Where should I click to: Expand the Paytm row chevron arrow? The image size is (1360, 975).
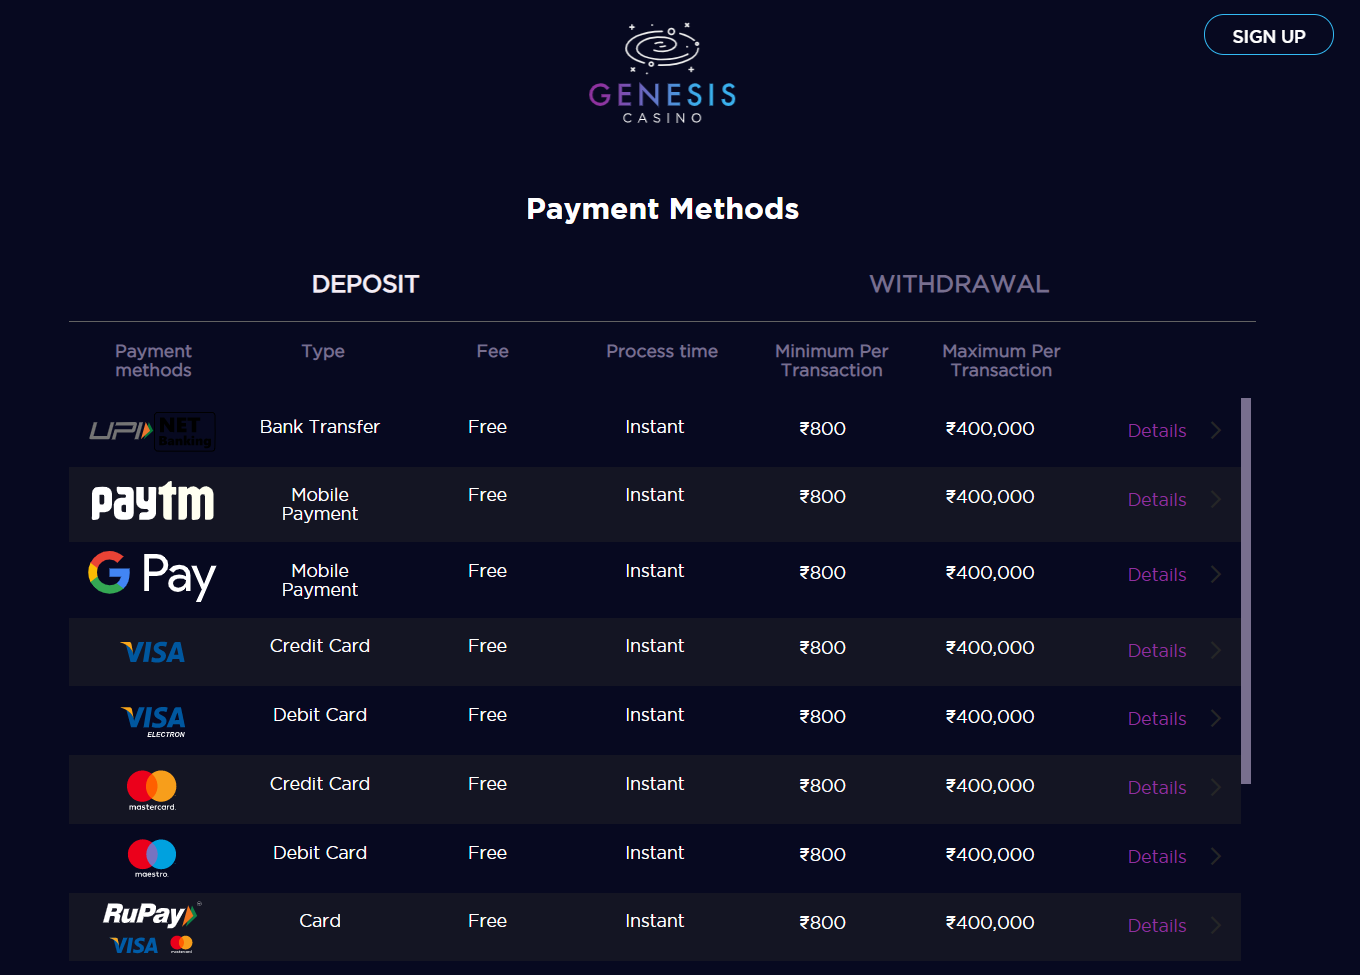point(1216,499)
